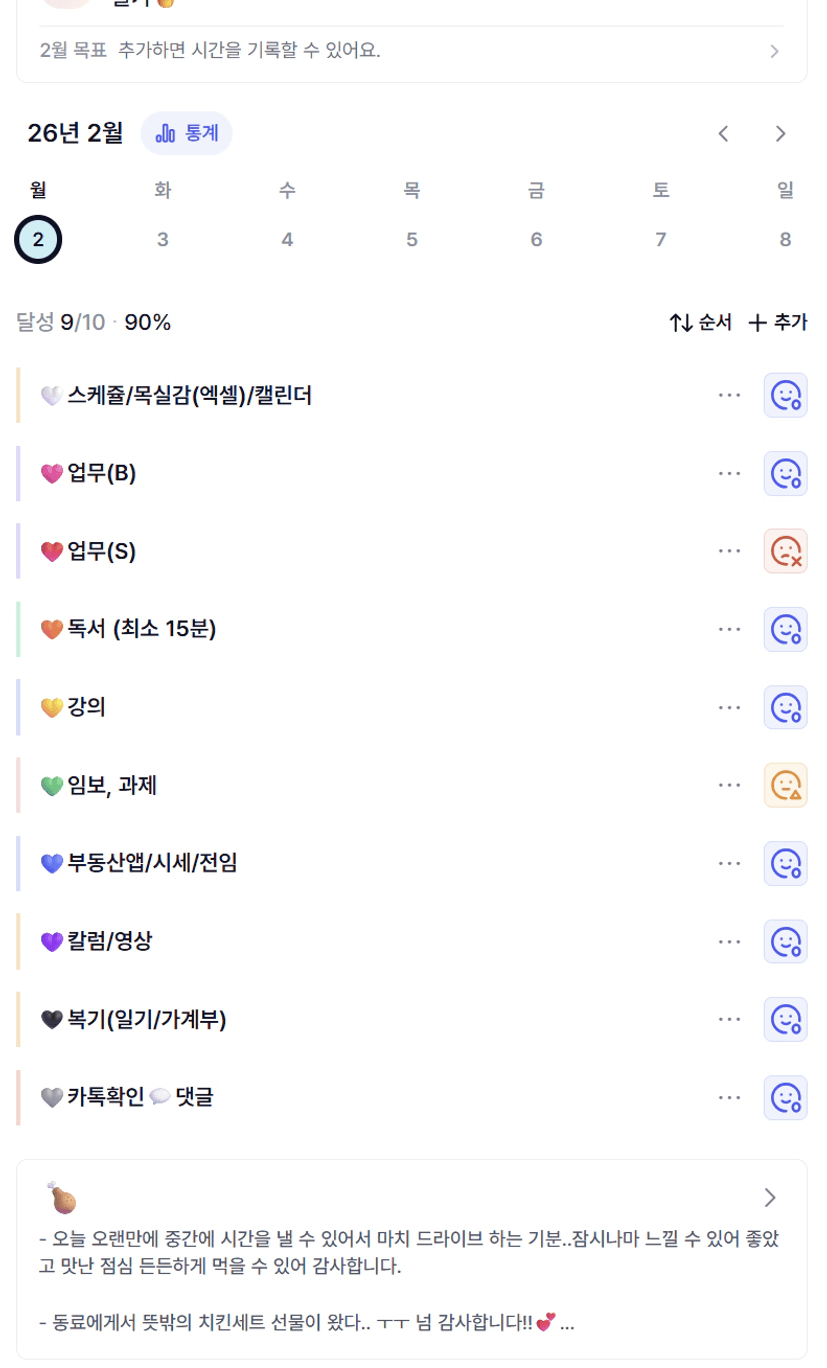The width and height of the screenshot is (827, 1368).
Task: Click status face icon for 칼럼/영상
Action: pyautogui.click(x=785, y=942)
